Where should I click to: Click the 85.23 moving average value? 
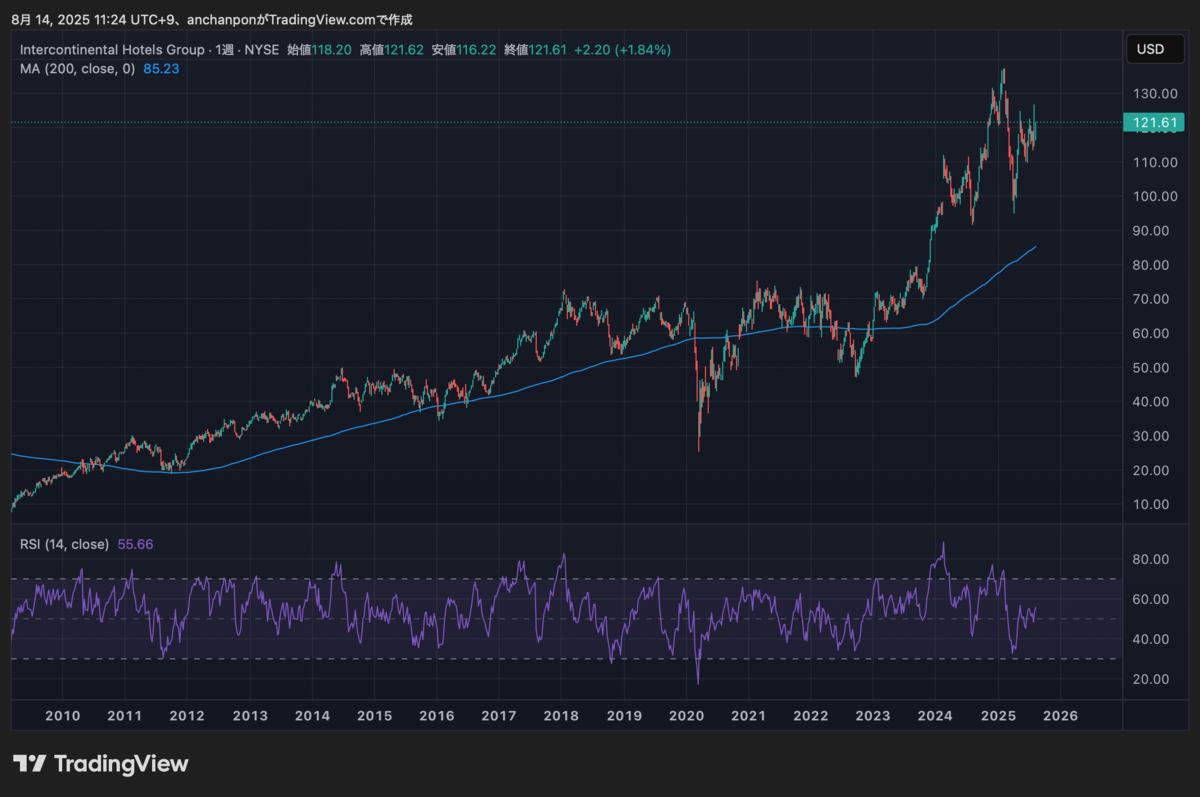[162, 69]
